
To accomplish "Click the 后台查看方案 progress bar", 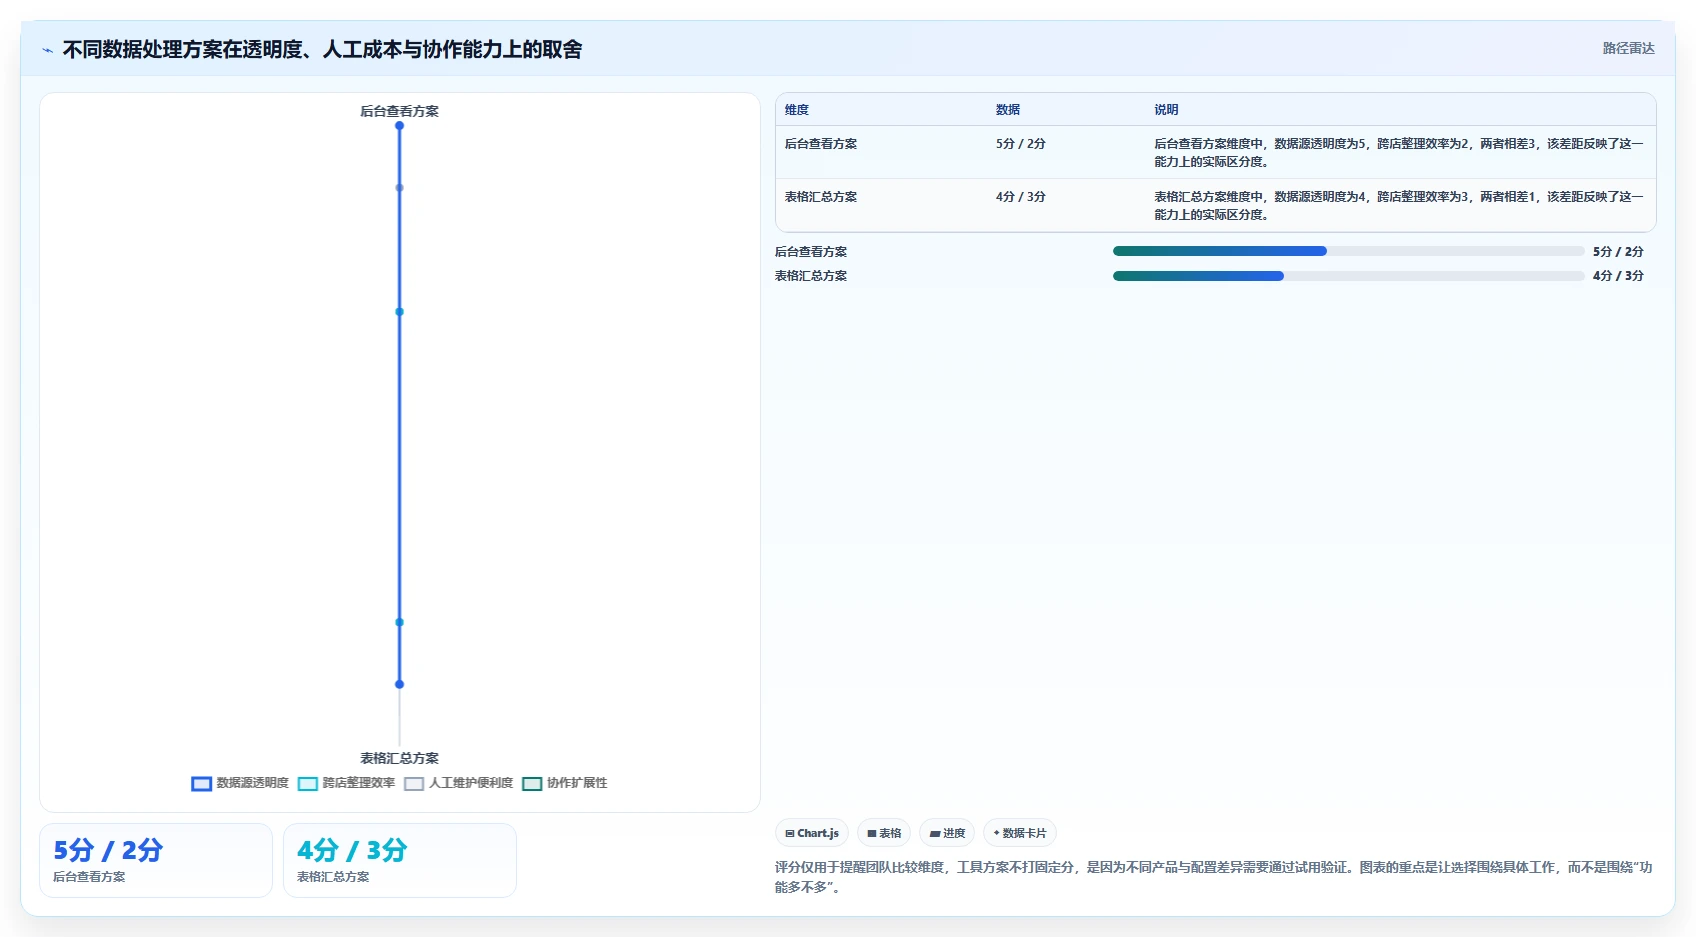I will pos(1348,252).
